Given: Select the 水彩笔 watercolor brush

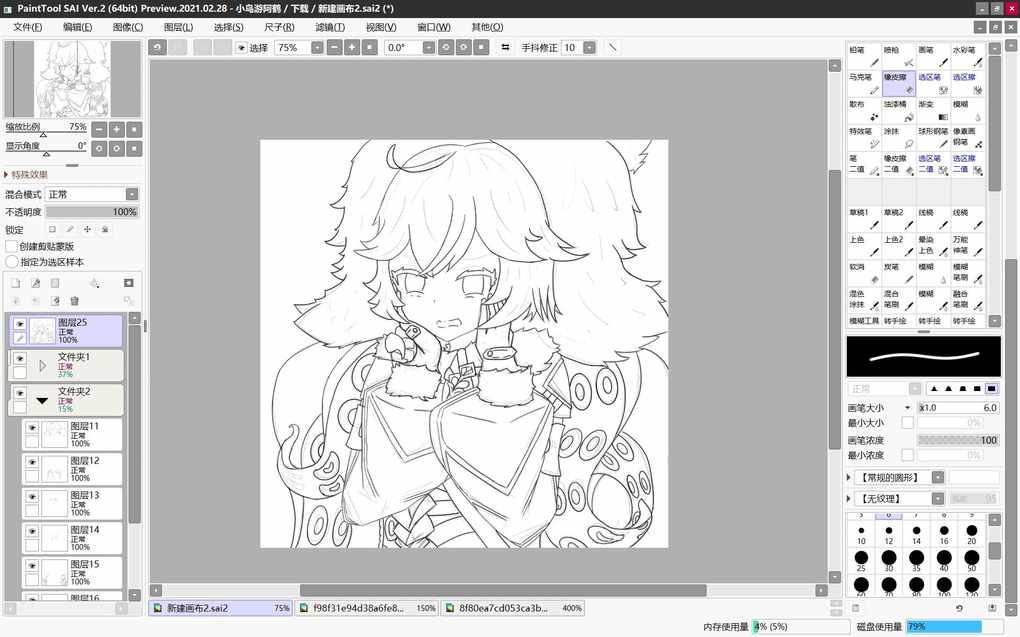Looking at the screenshot, I should coord(966,56).
